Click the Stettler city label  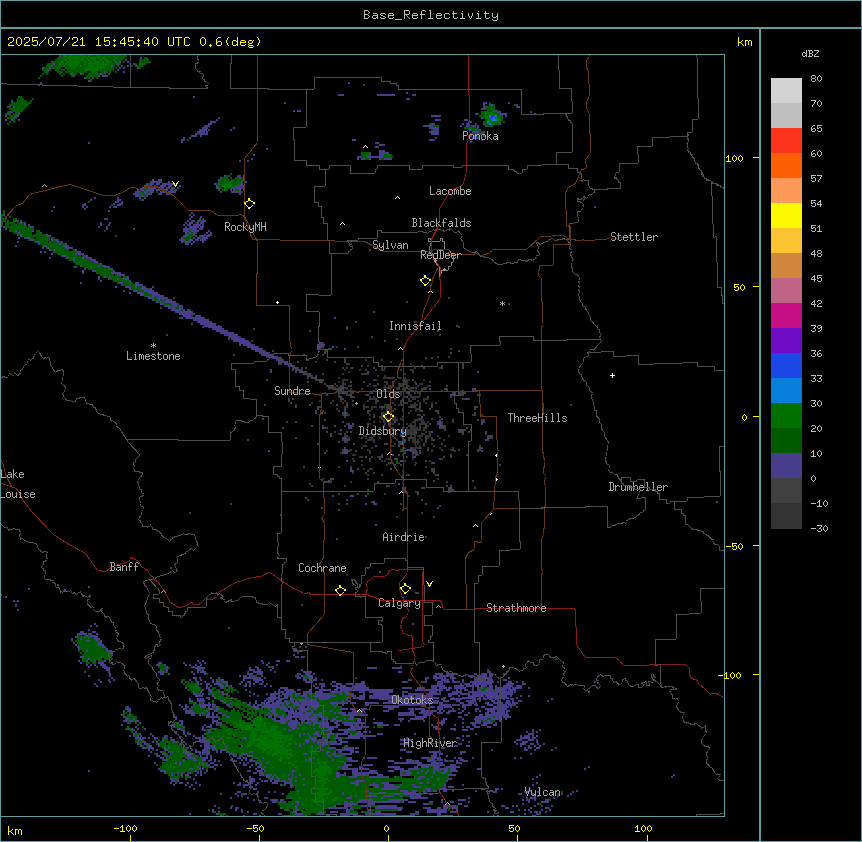[x=634, y=237]
